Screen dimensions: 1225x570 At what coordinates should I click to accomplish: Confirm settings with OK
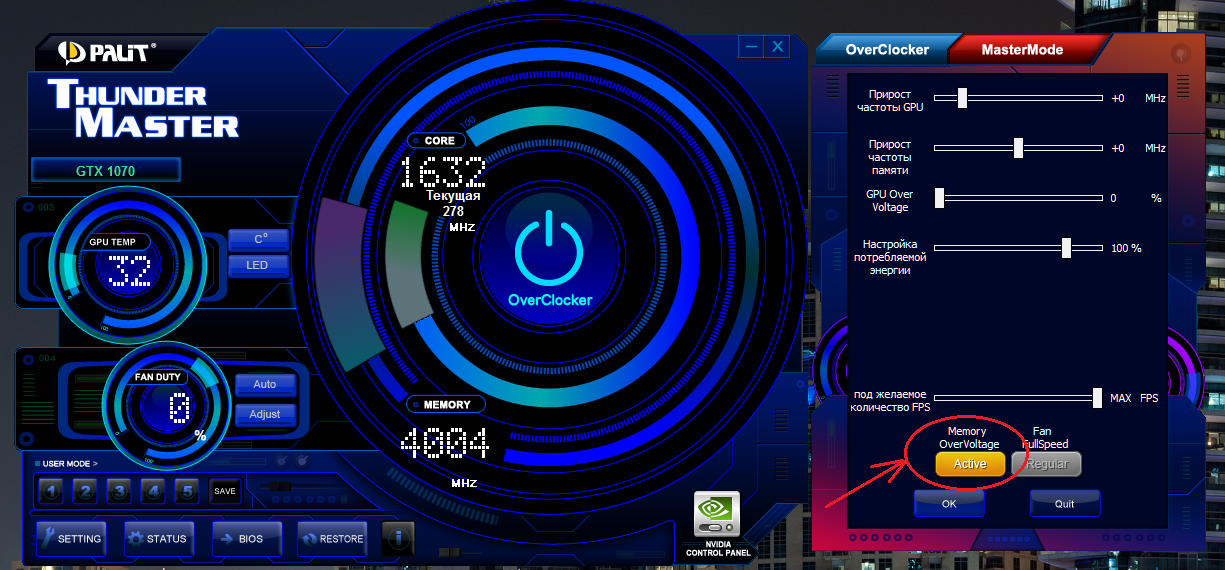point(949,504)
